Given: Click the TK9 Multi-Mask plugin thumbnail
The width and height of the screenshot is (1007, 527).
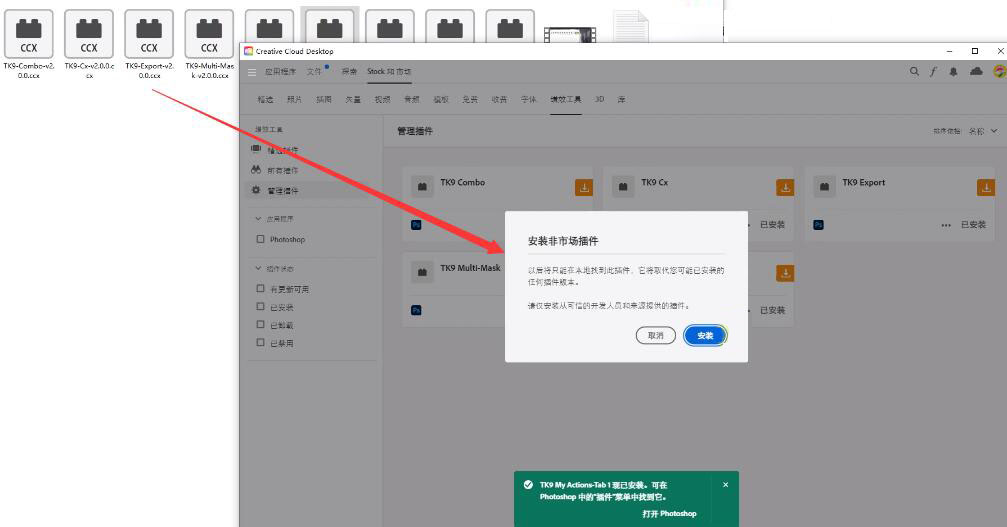Looking at the screenshot, I should click(422, 272).
